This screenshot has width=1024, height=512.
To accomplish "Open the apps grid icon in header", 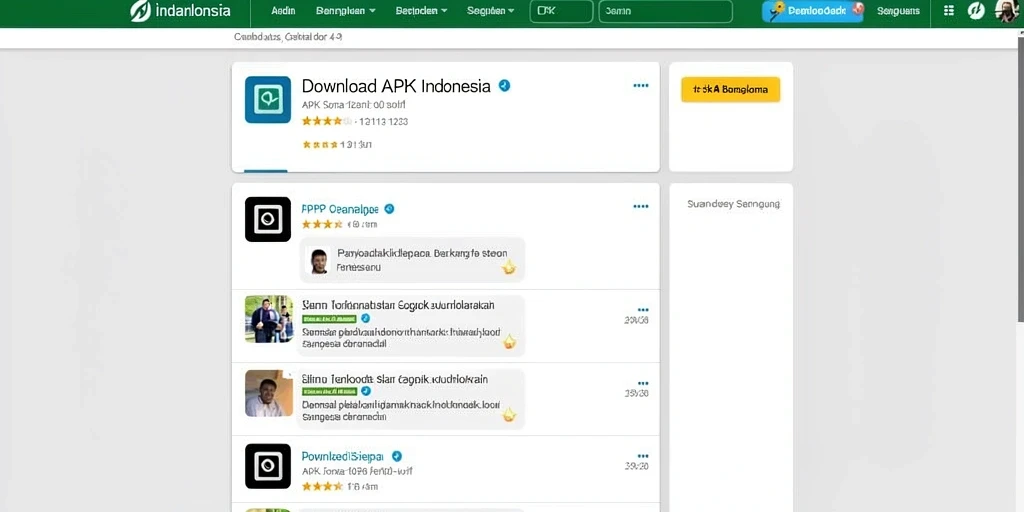I will click(949, 10).
